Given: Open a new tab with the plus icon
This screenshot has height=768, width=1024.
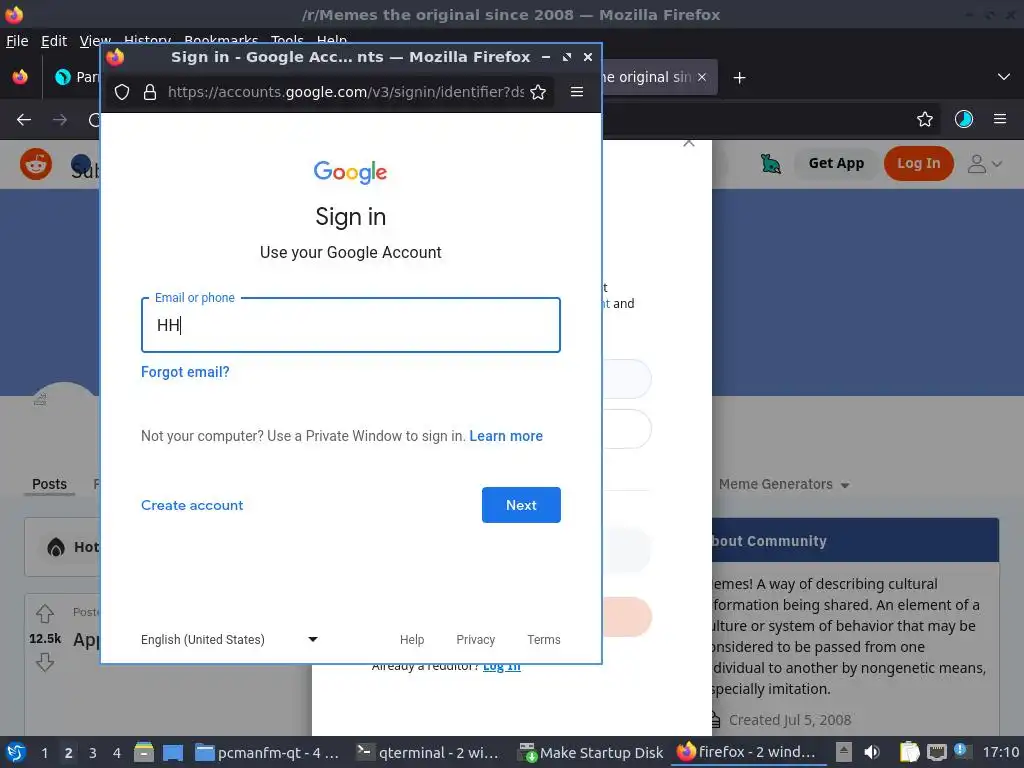Looking at the screenshot, I should 739,78.
